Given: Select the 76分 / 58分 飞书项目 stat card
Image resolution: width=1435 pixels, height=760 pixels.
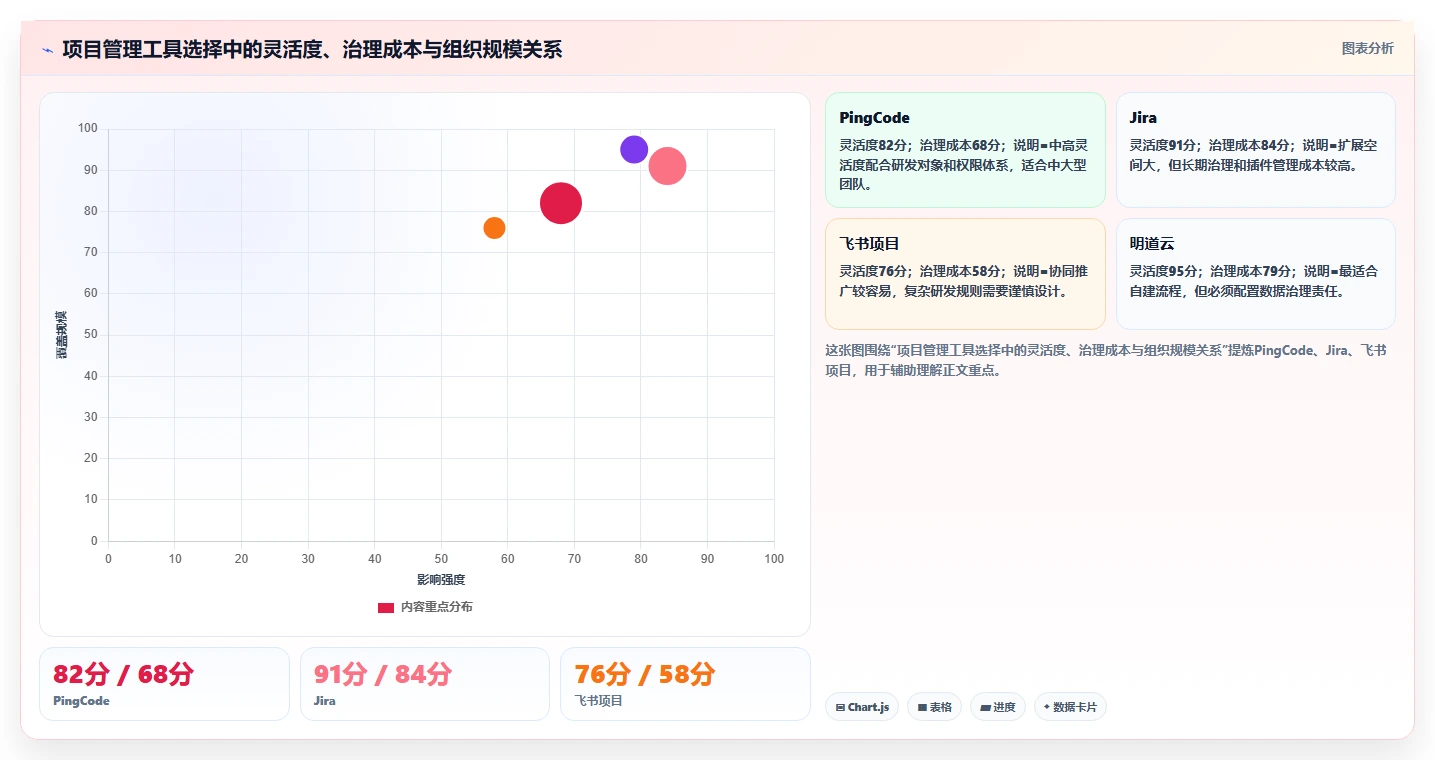Looking at the screenshot, I should 685,684.
